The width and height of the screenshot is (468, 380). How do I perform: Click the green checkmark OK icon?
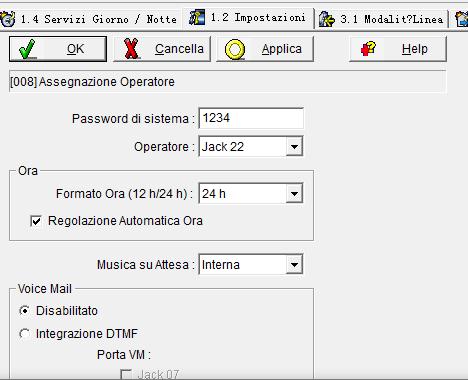[x=27, y=49]
